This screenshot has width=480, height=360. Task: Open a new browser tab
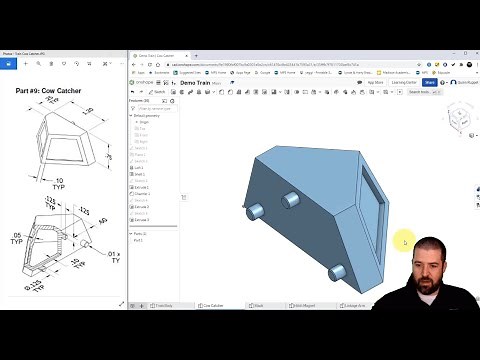point(196,56)
